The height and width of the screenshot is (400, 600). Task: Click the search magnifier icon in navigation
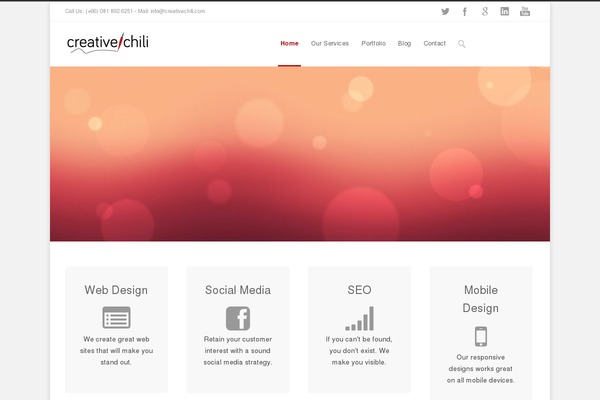[461, 44]
